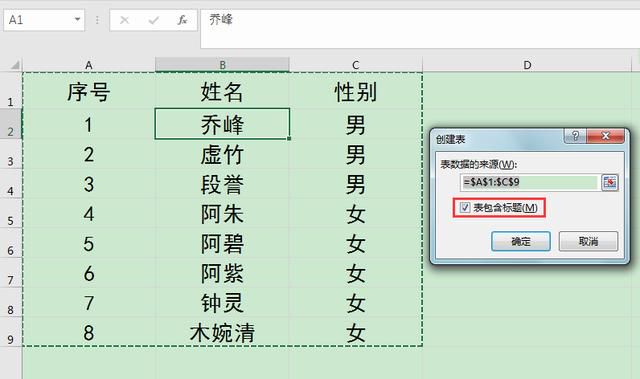Click the help question mark in 创建表 dialog
Viewport: 640px width, 379px height.
pyautogui.click(x=575, y=136)
